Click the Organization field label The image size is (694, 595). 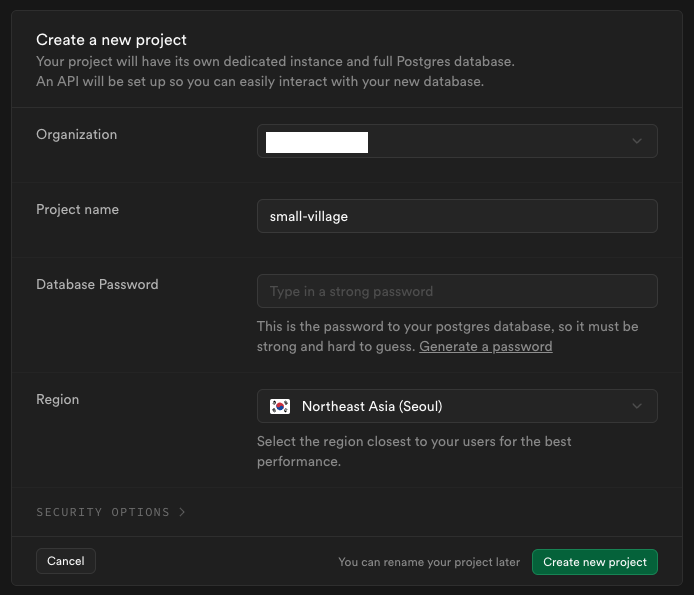(76, 134)
